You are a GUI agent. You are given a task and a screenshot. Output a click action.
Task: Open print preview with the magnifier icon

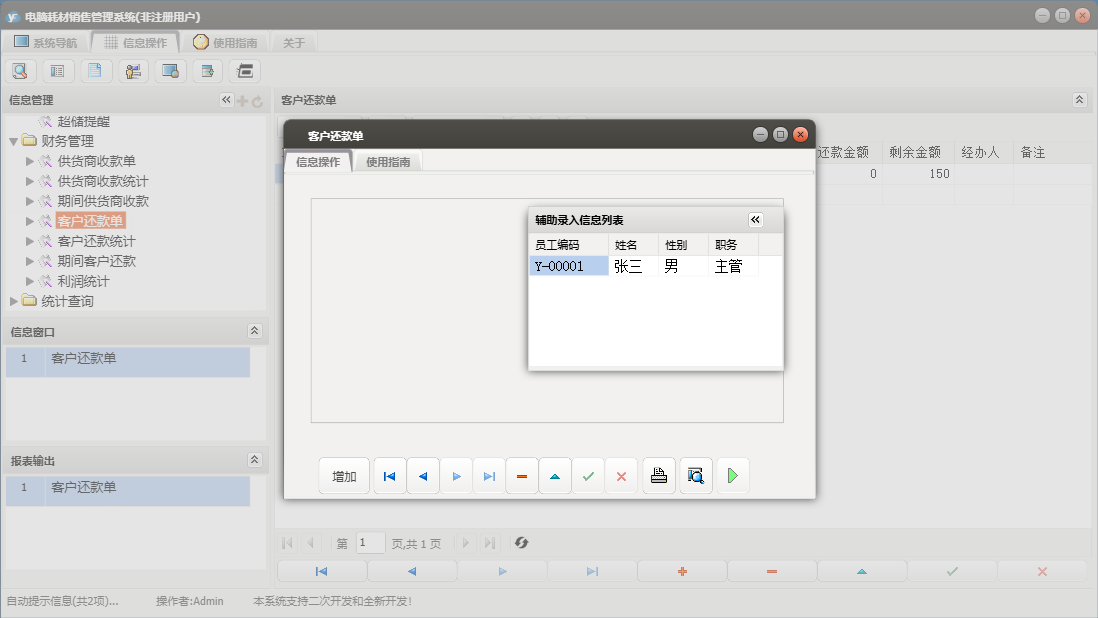[695, 477]
